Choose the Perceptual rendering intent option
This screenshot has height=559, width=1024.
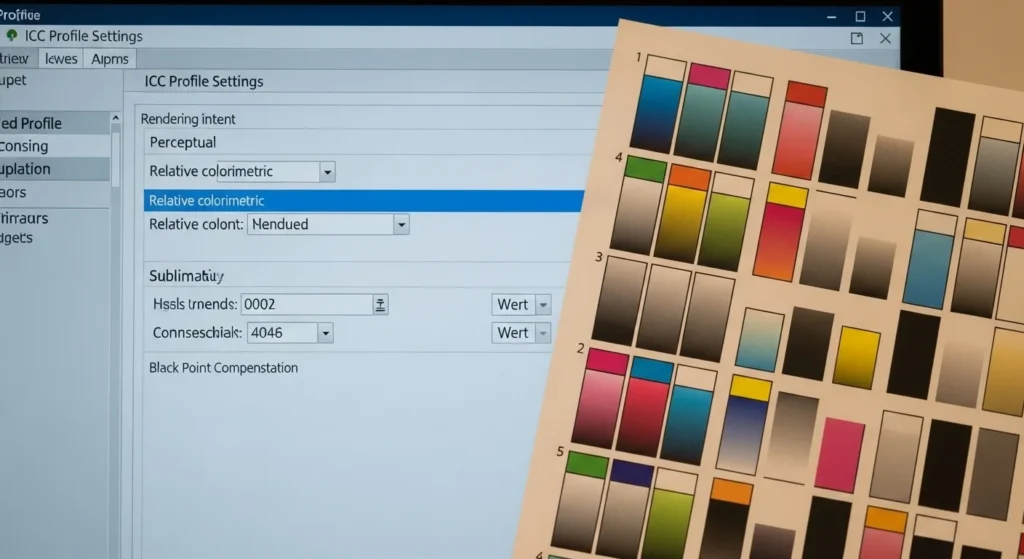183,143
